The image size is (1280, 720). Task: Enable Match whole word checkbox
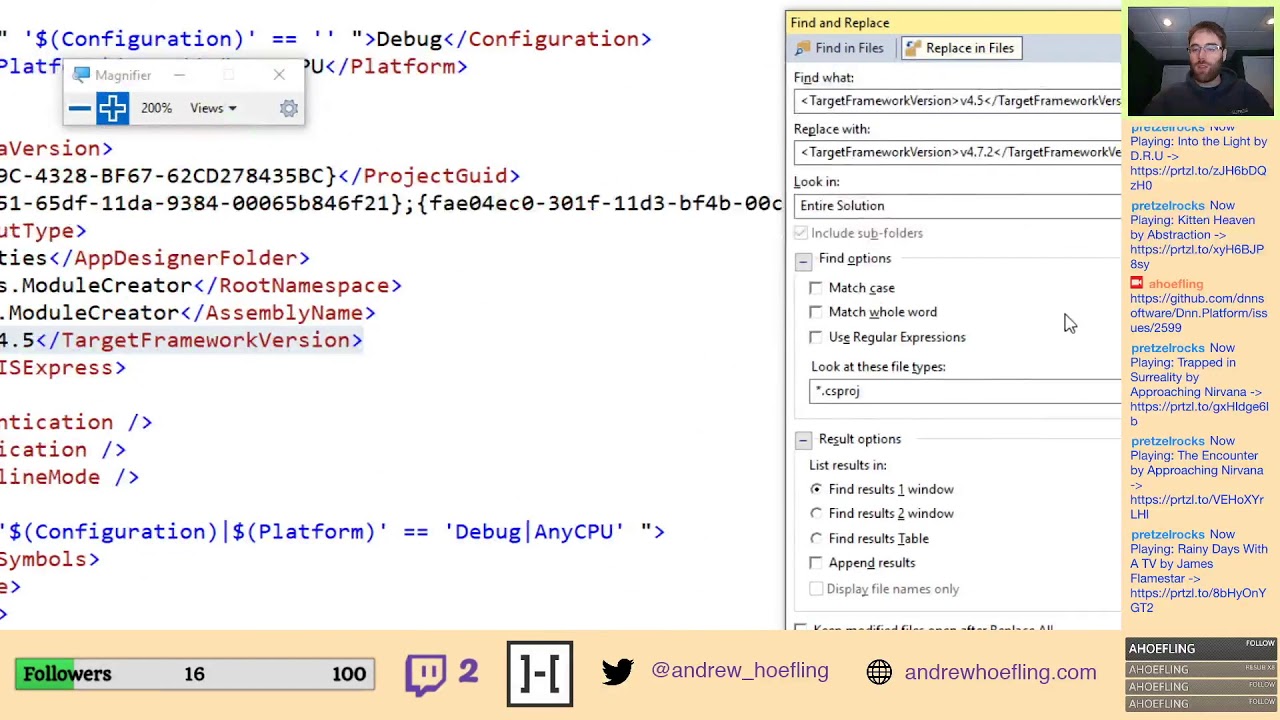point(816,312)
